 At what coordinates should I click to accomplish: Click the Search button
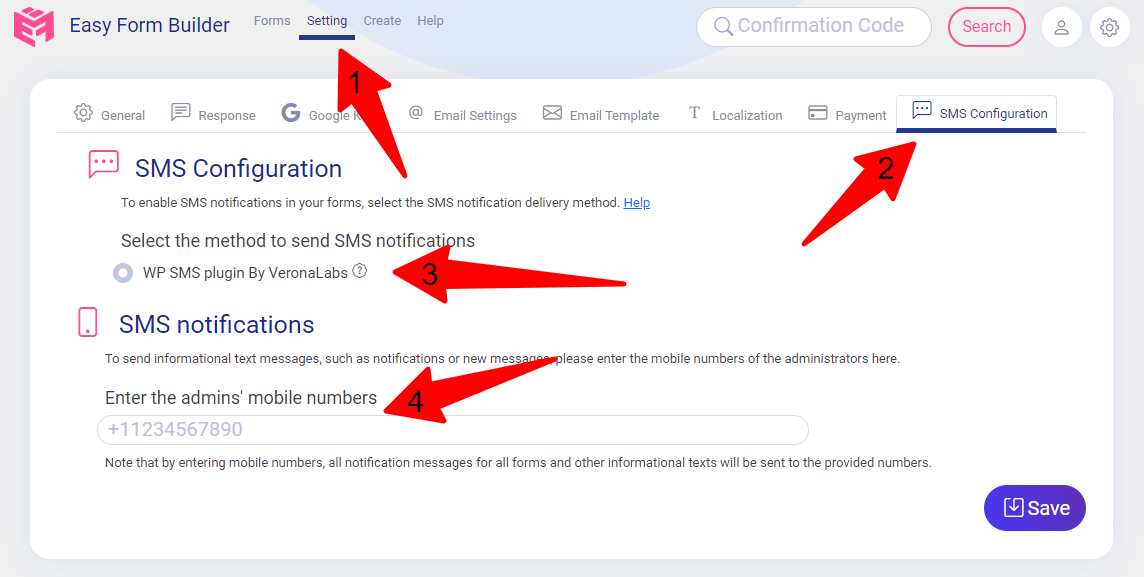pos(986,27)
